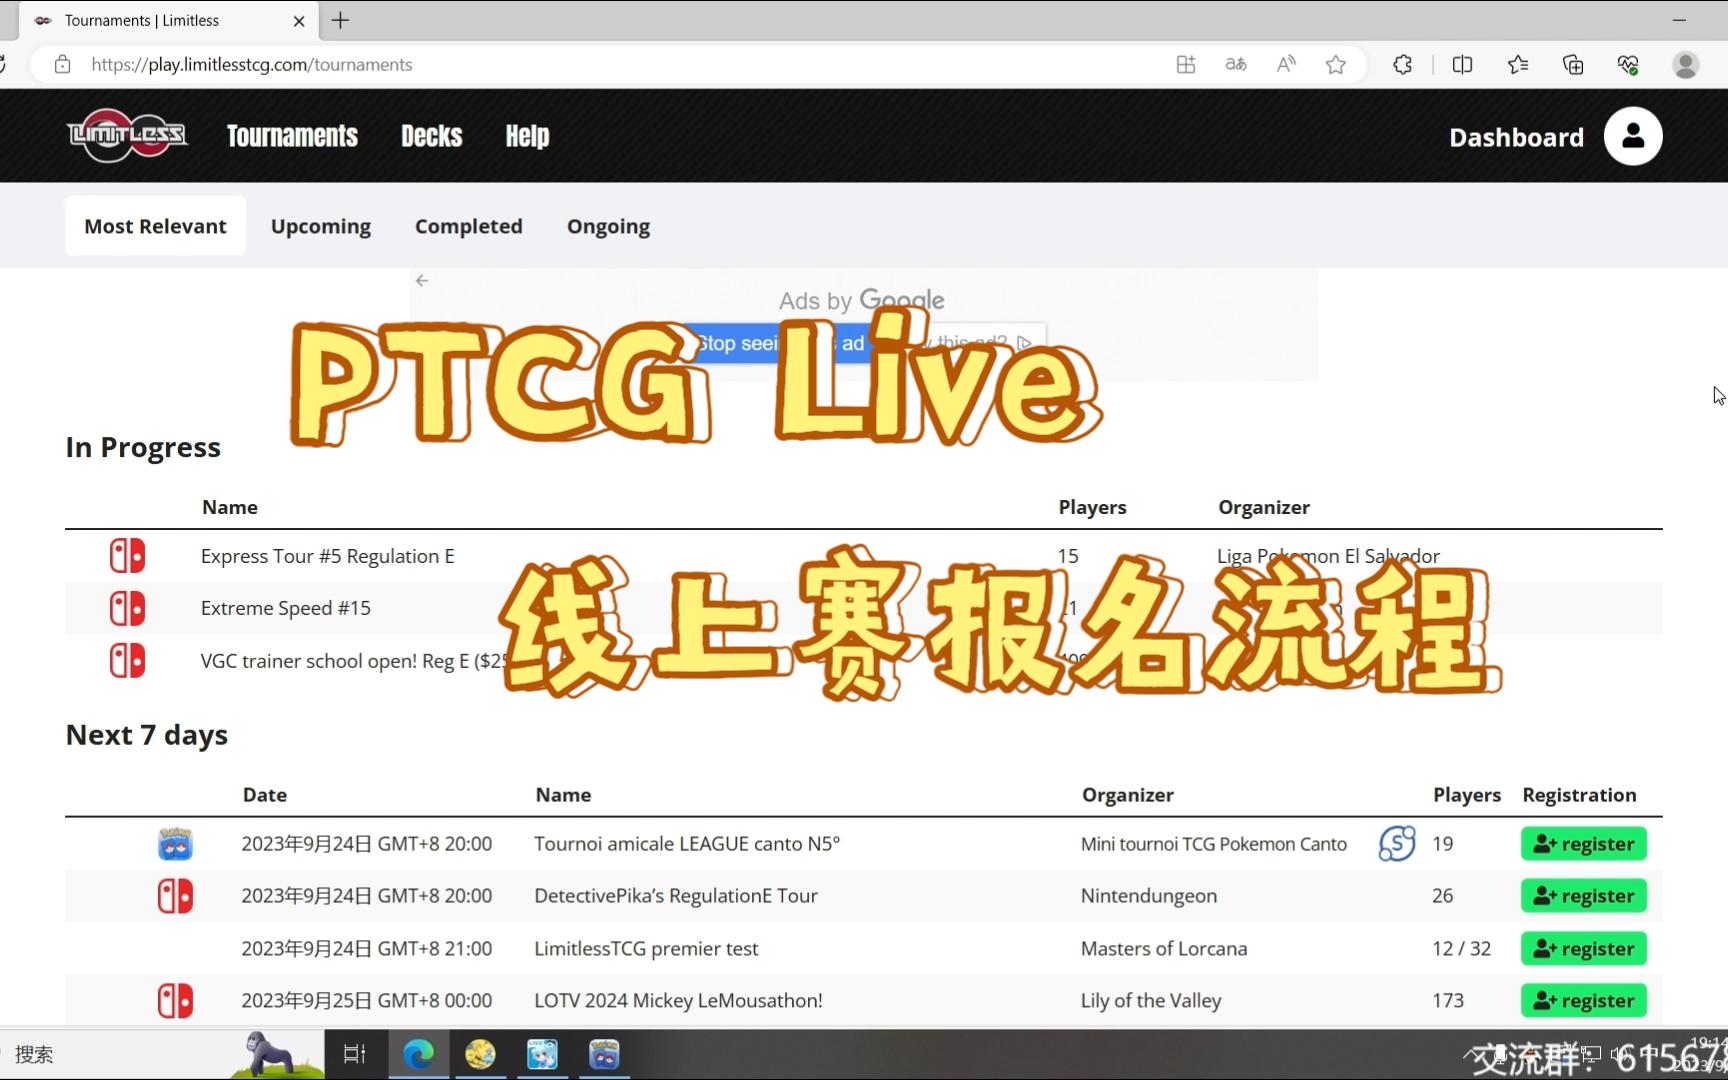Open the yellow round app in the taskbar
The width and height of the screenshot is (1728, 1080).
480,1054
